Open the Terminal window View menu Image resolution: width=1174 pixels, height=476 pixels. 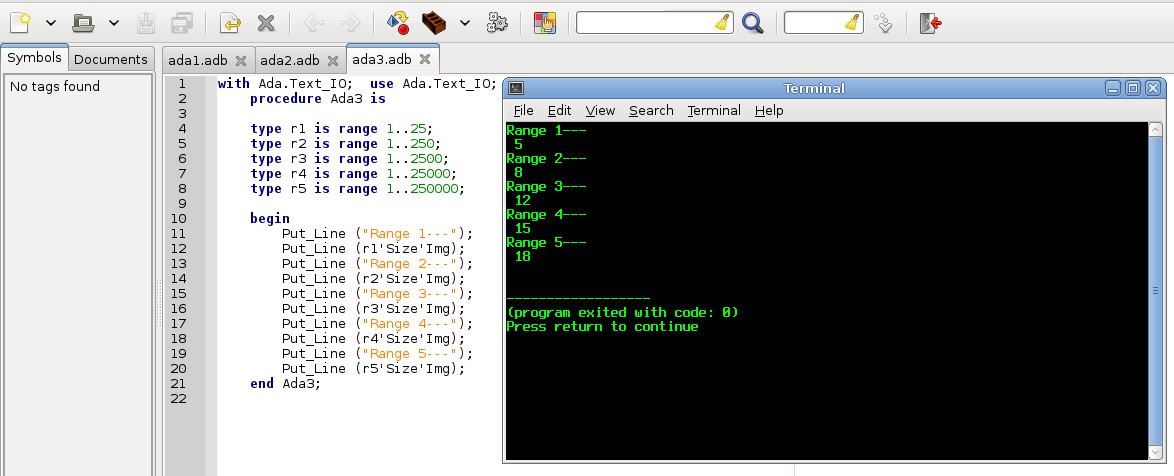(600, 111)
